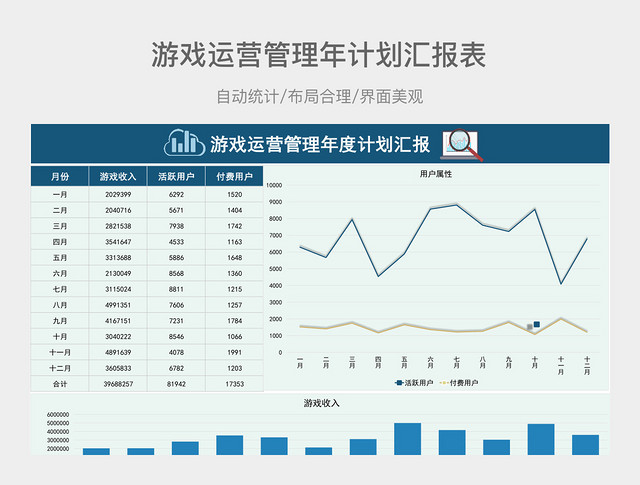Click the 十月 row label
This screenshot has width=640, height=485.
coord(60,336)
